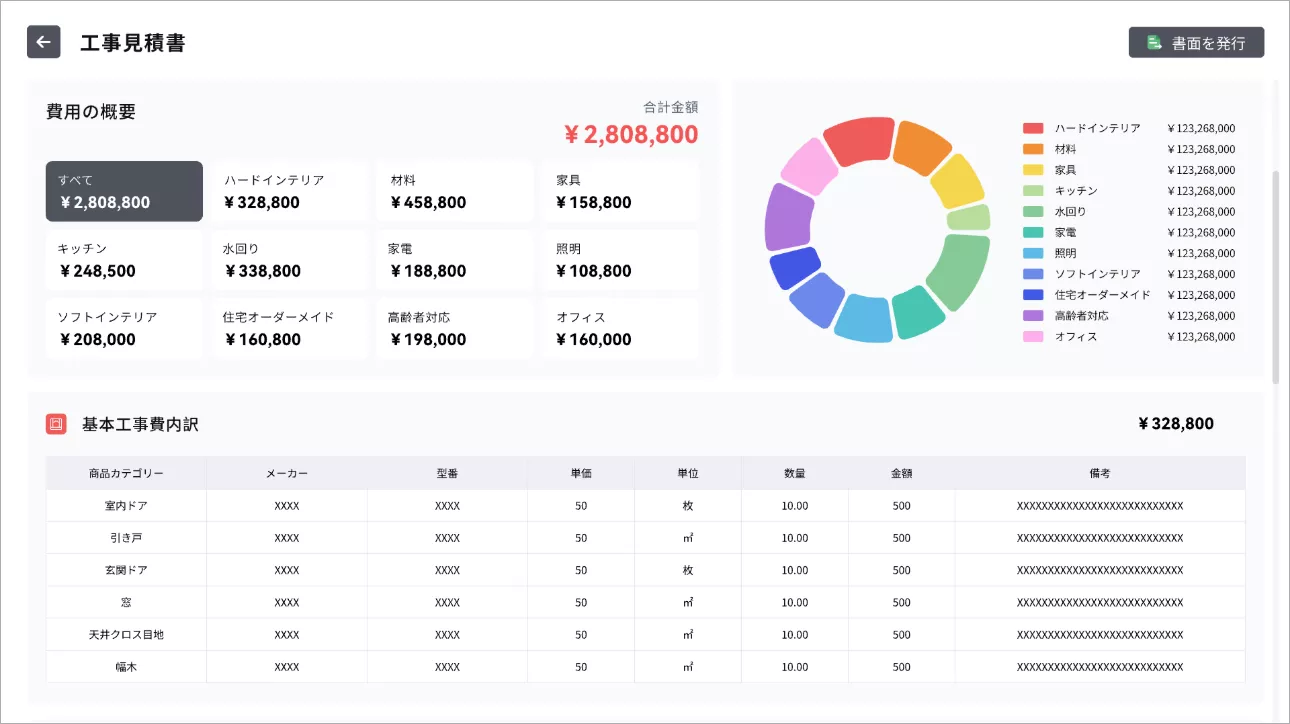1290x724 pixels.
Task: Click the yellow 家具 legend swatch
Action: tap(1033, 170)
